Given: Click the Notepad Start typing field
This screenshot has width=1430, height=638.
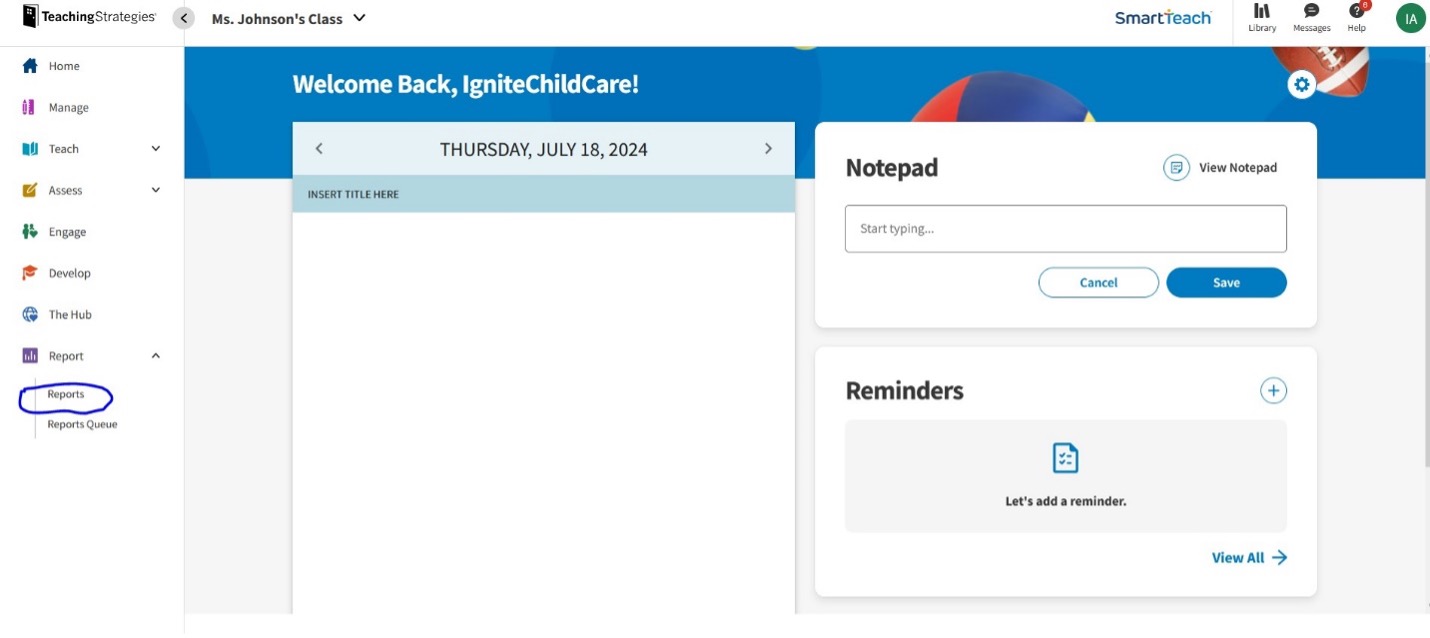Looking at the screenshot, I should click(1065, 229).
